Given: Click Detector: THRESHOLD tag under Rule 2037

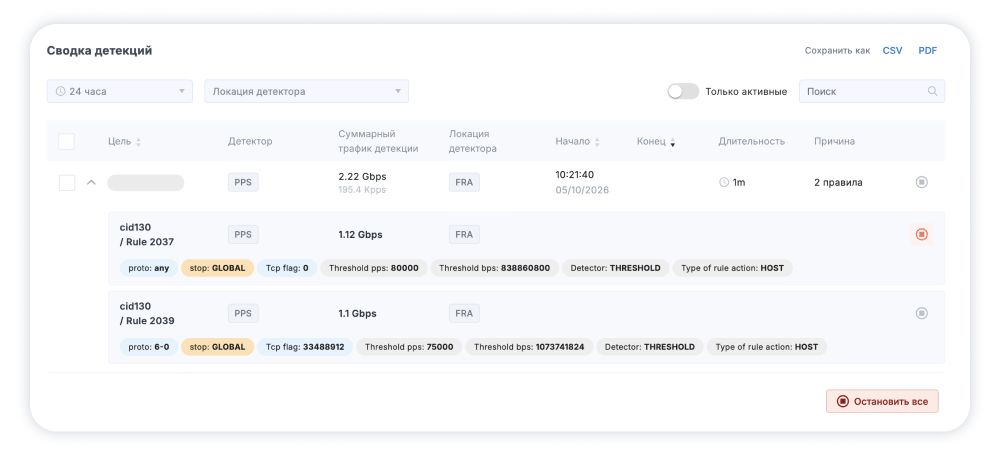Looking at the screenshot, I should click(615, 268).
